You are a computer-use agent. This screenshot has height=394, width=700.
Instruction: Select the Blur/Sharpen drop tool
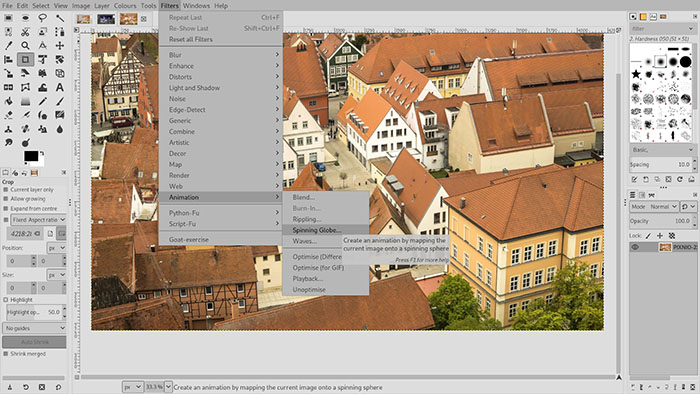point(59,129)
